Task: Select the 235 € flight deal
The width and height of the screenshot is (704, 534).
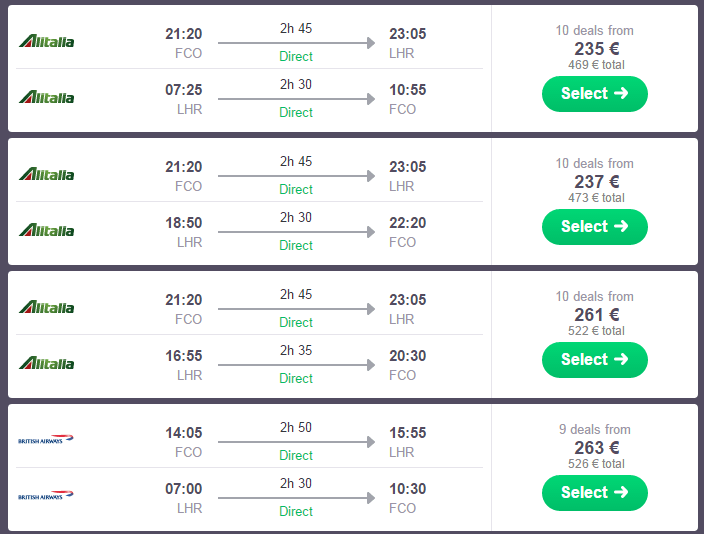Action: click(594, 94)
